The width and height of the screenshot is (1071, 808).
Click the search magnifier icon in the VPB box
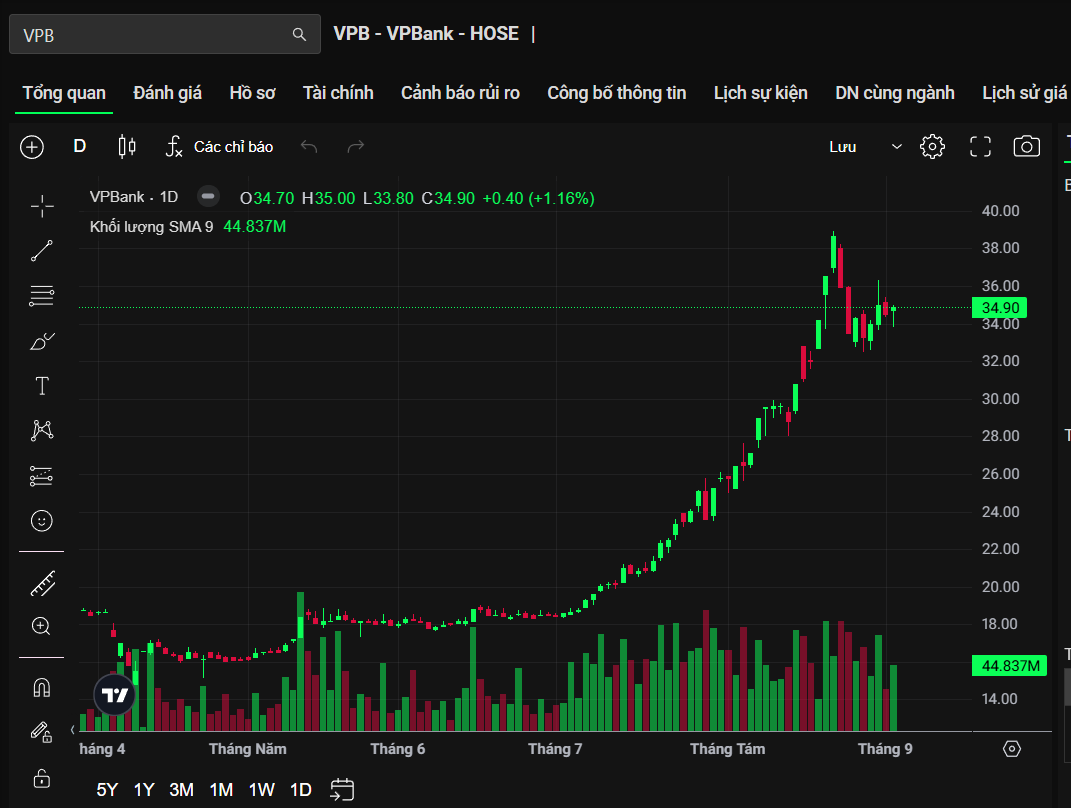tap(299, 34)
